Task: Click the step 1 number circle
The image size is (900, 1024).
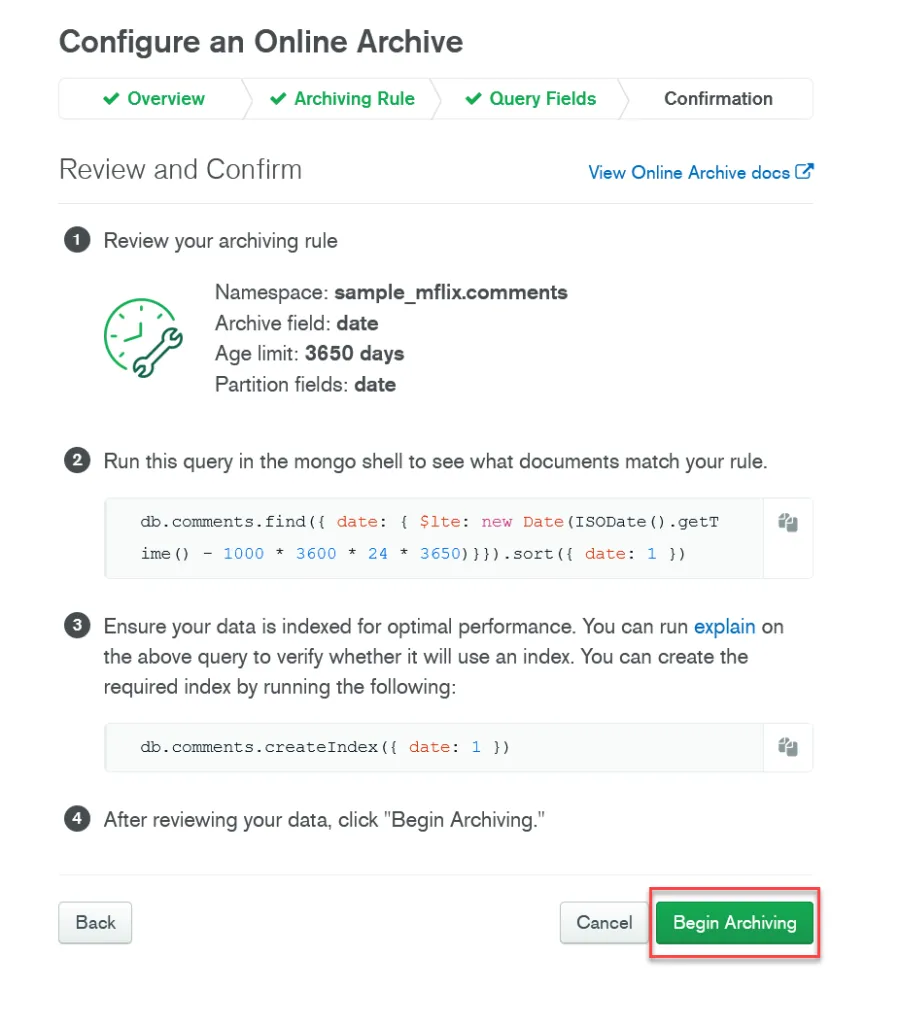Action: point(77,241)
